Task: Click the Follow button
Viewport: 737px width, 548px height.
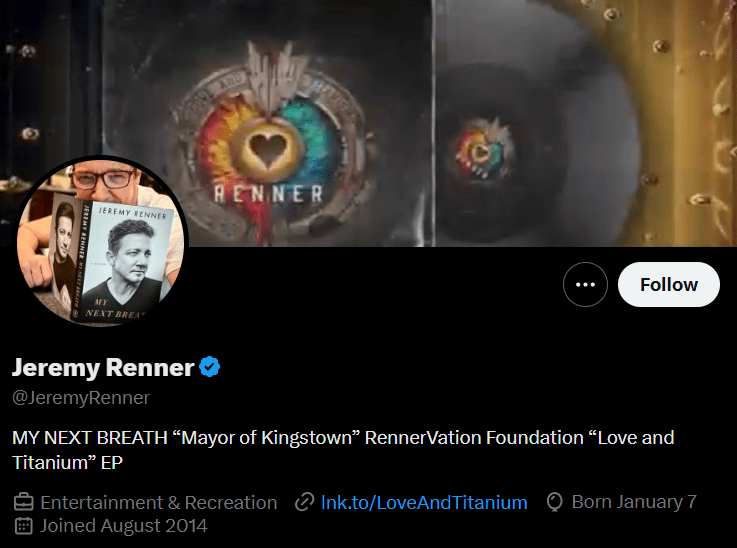Action: click(x=668, y=285)
